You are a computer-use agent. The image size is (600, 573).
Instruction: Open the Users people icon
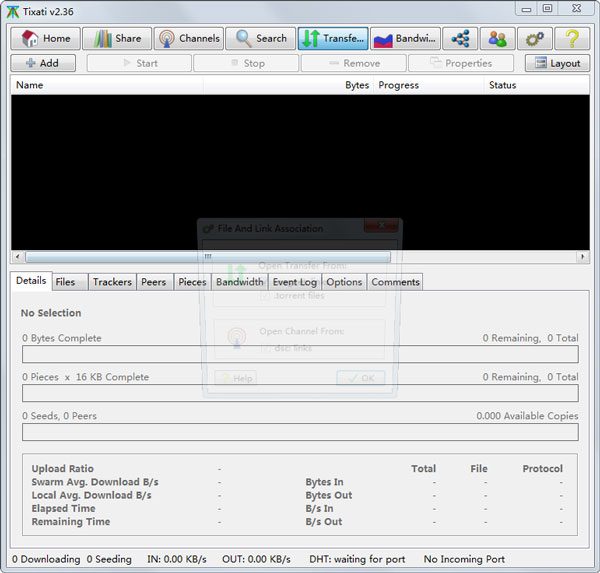[x=497, y=39]
